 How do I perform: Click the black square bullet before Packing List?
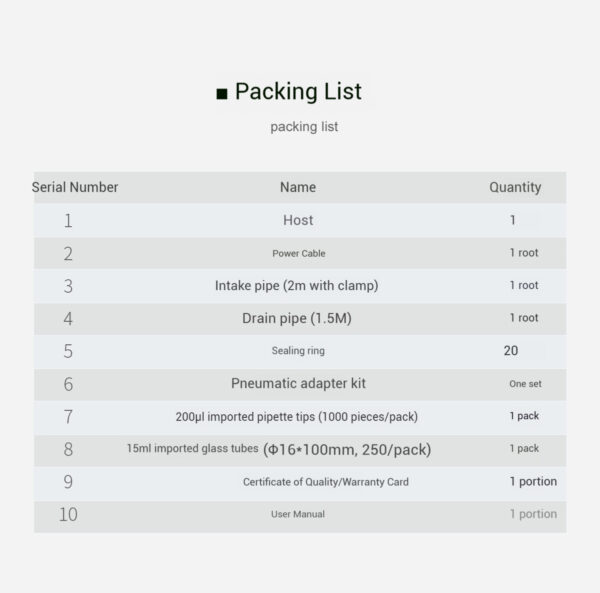coord(222,95)
